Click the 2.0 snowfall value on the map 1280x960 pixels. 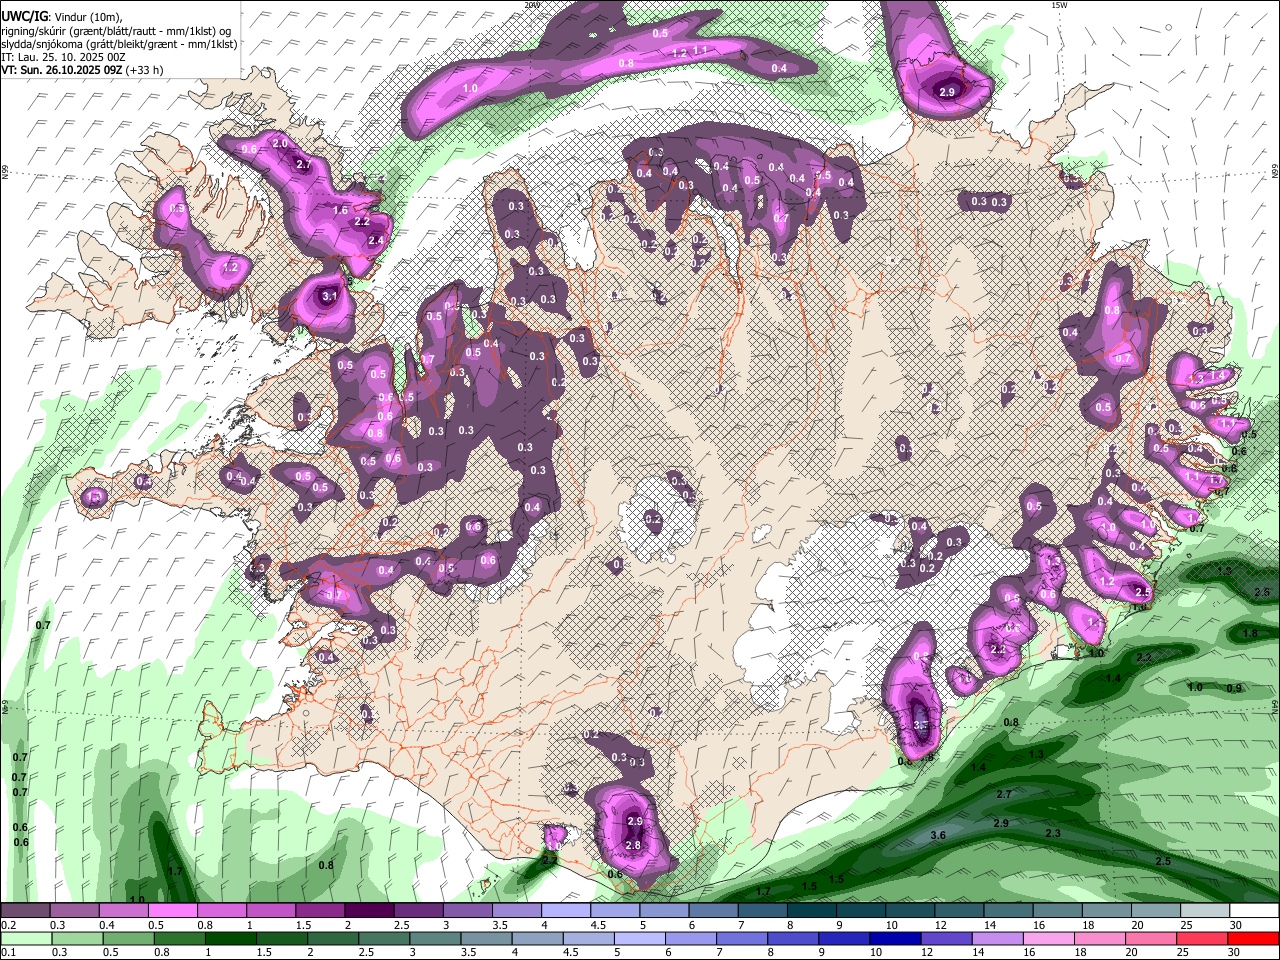click(280, 144)
